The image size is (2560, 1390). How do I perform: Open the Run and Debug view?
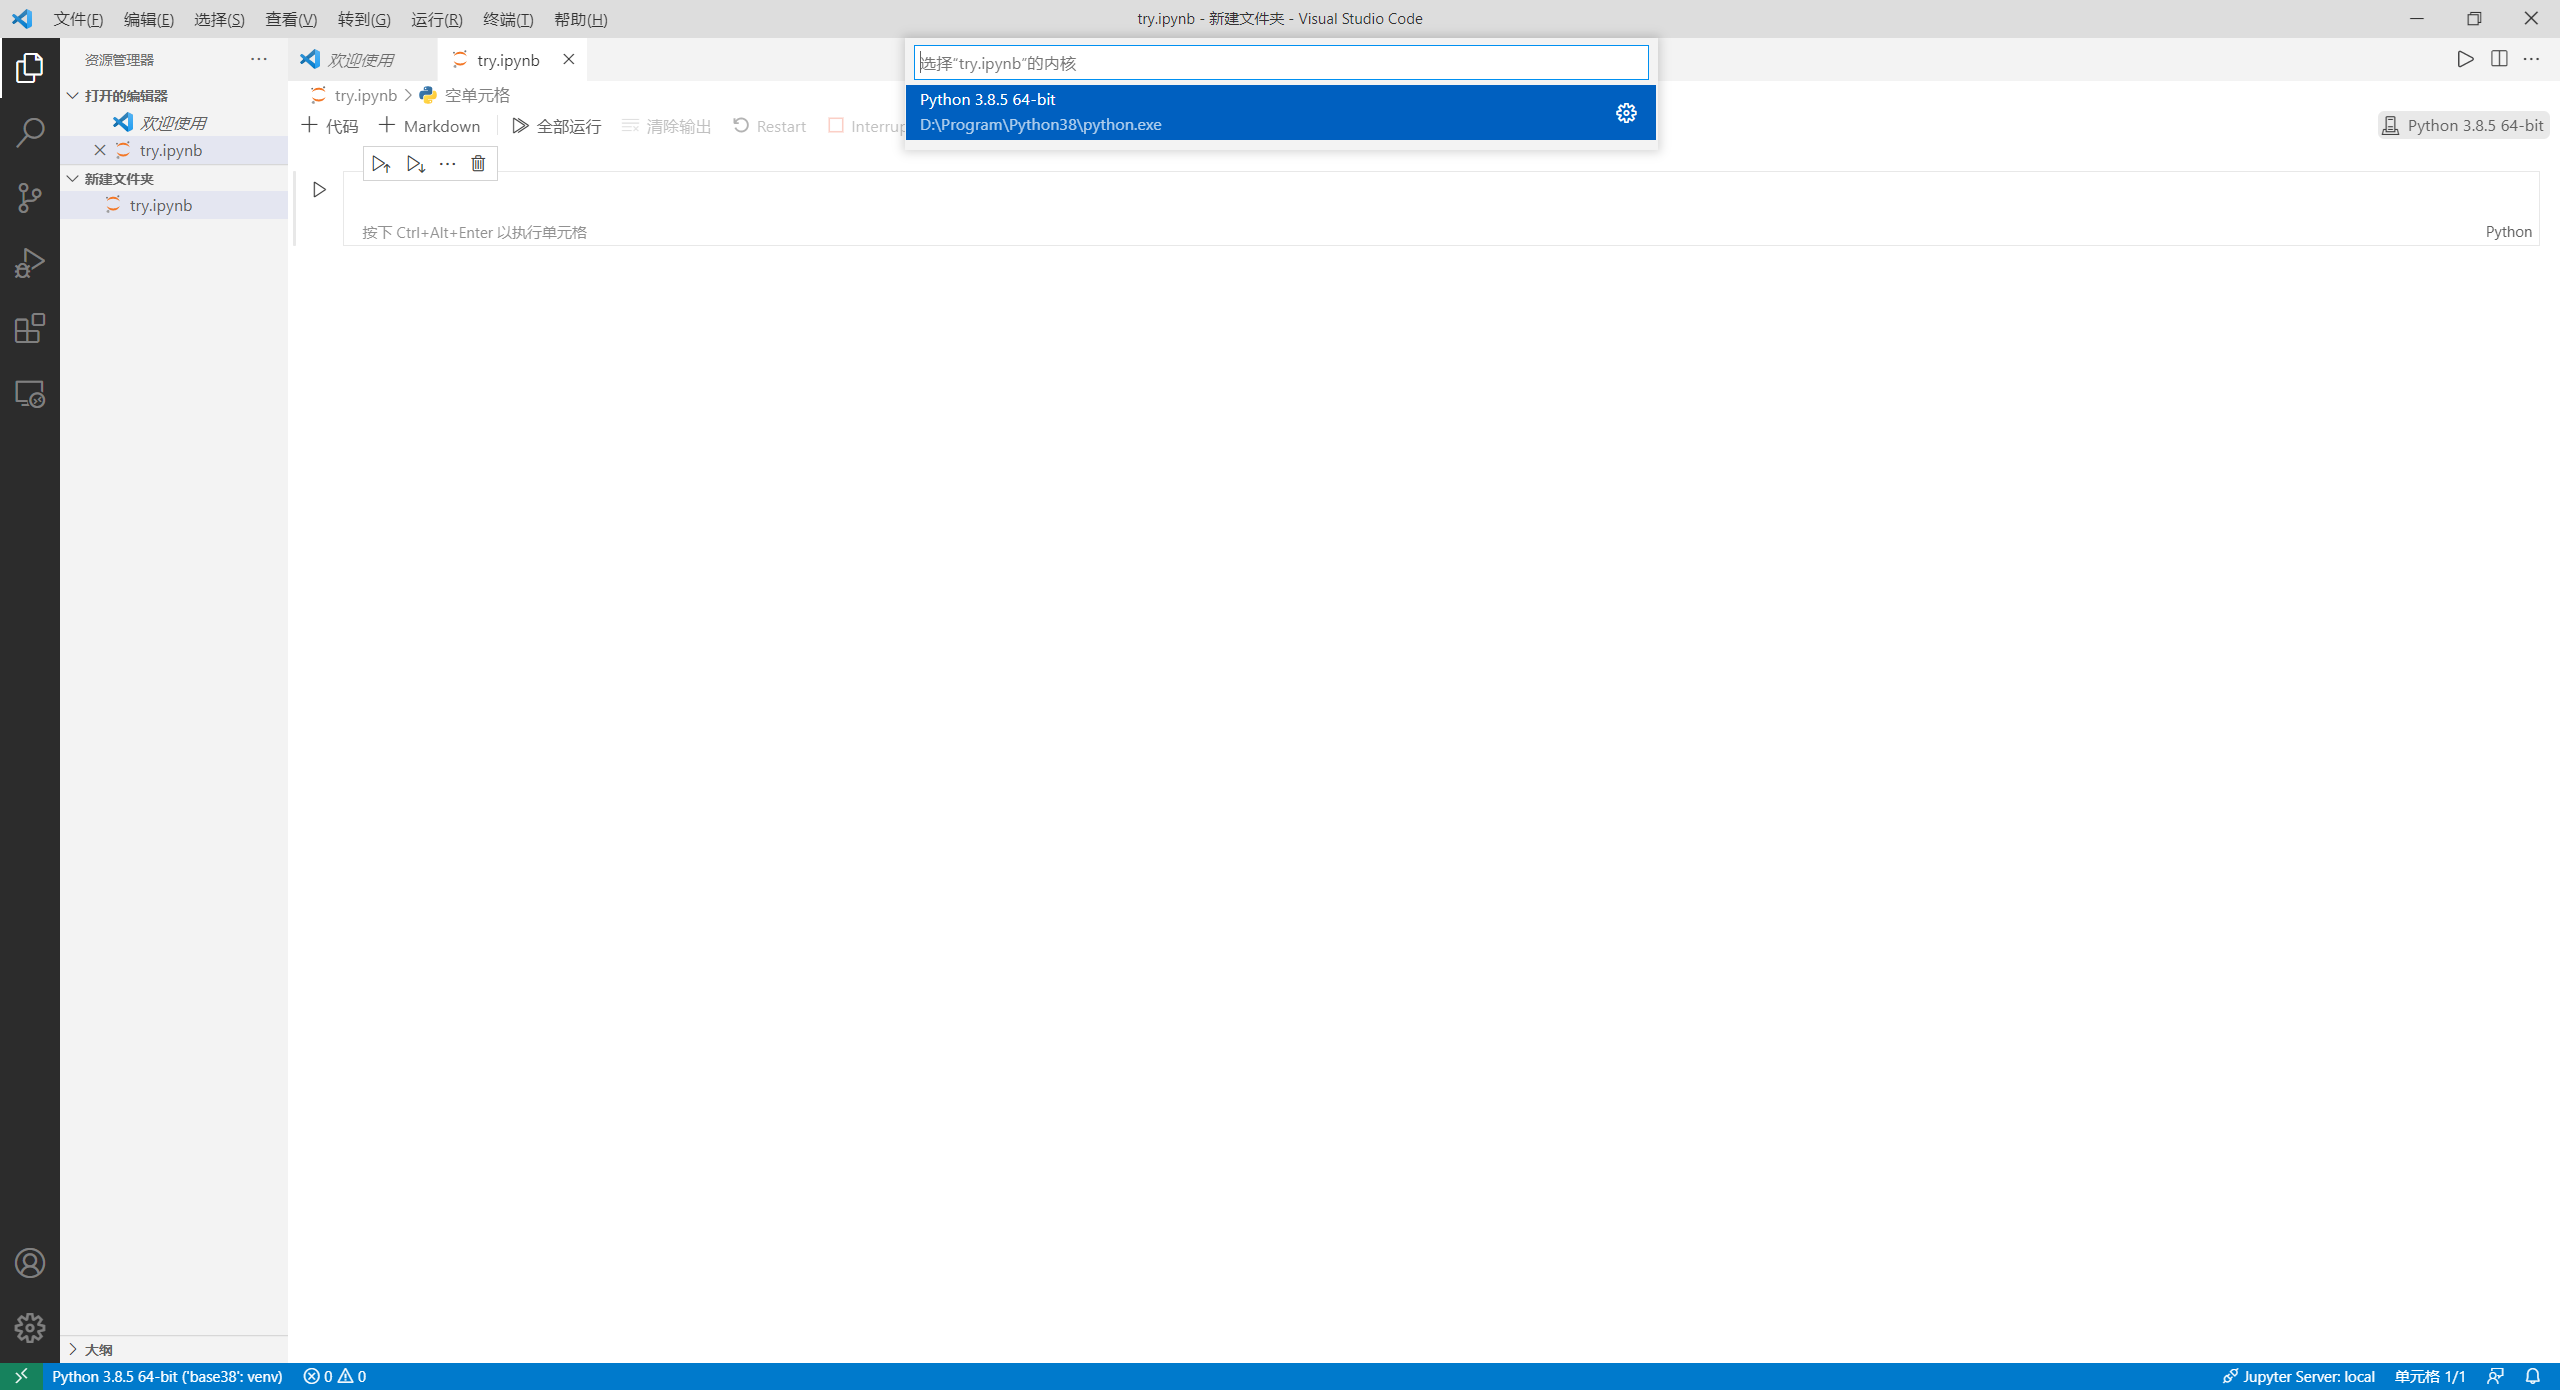click(x=30, y=262)
